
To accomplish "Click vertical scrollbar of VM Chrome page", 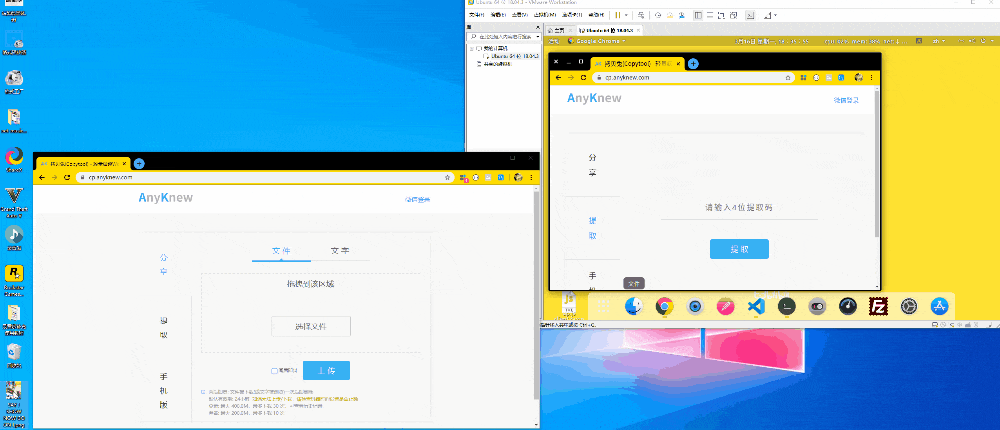I will click(x=877, y=163).
